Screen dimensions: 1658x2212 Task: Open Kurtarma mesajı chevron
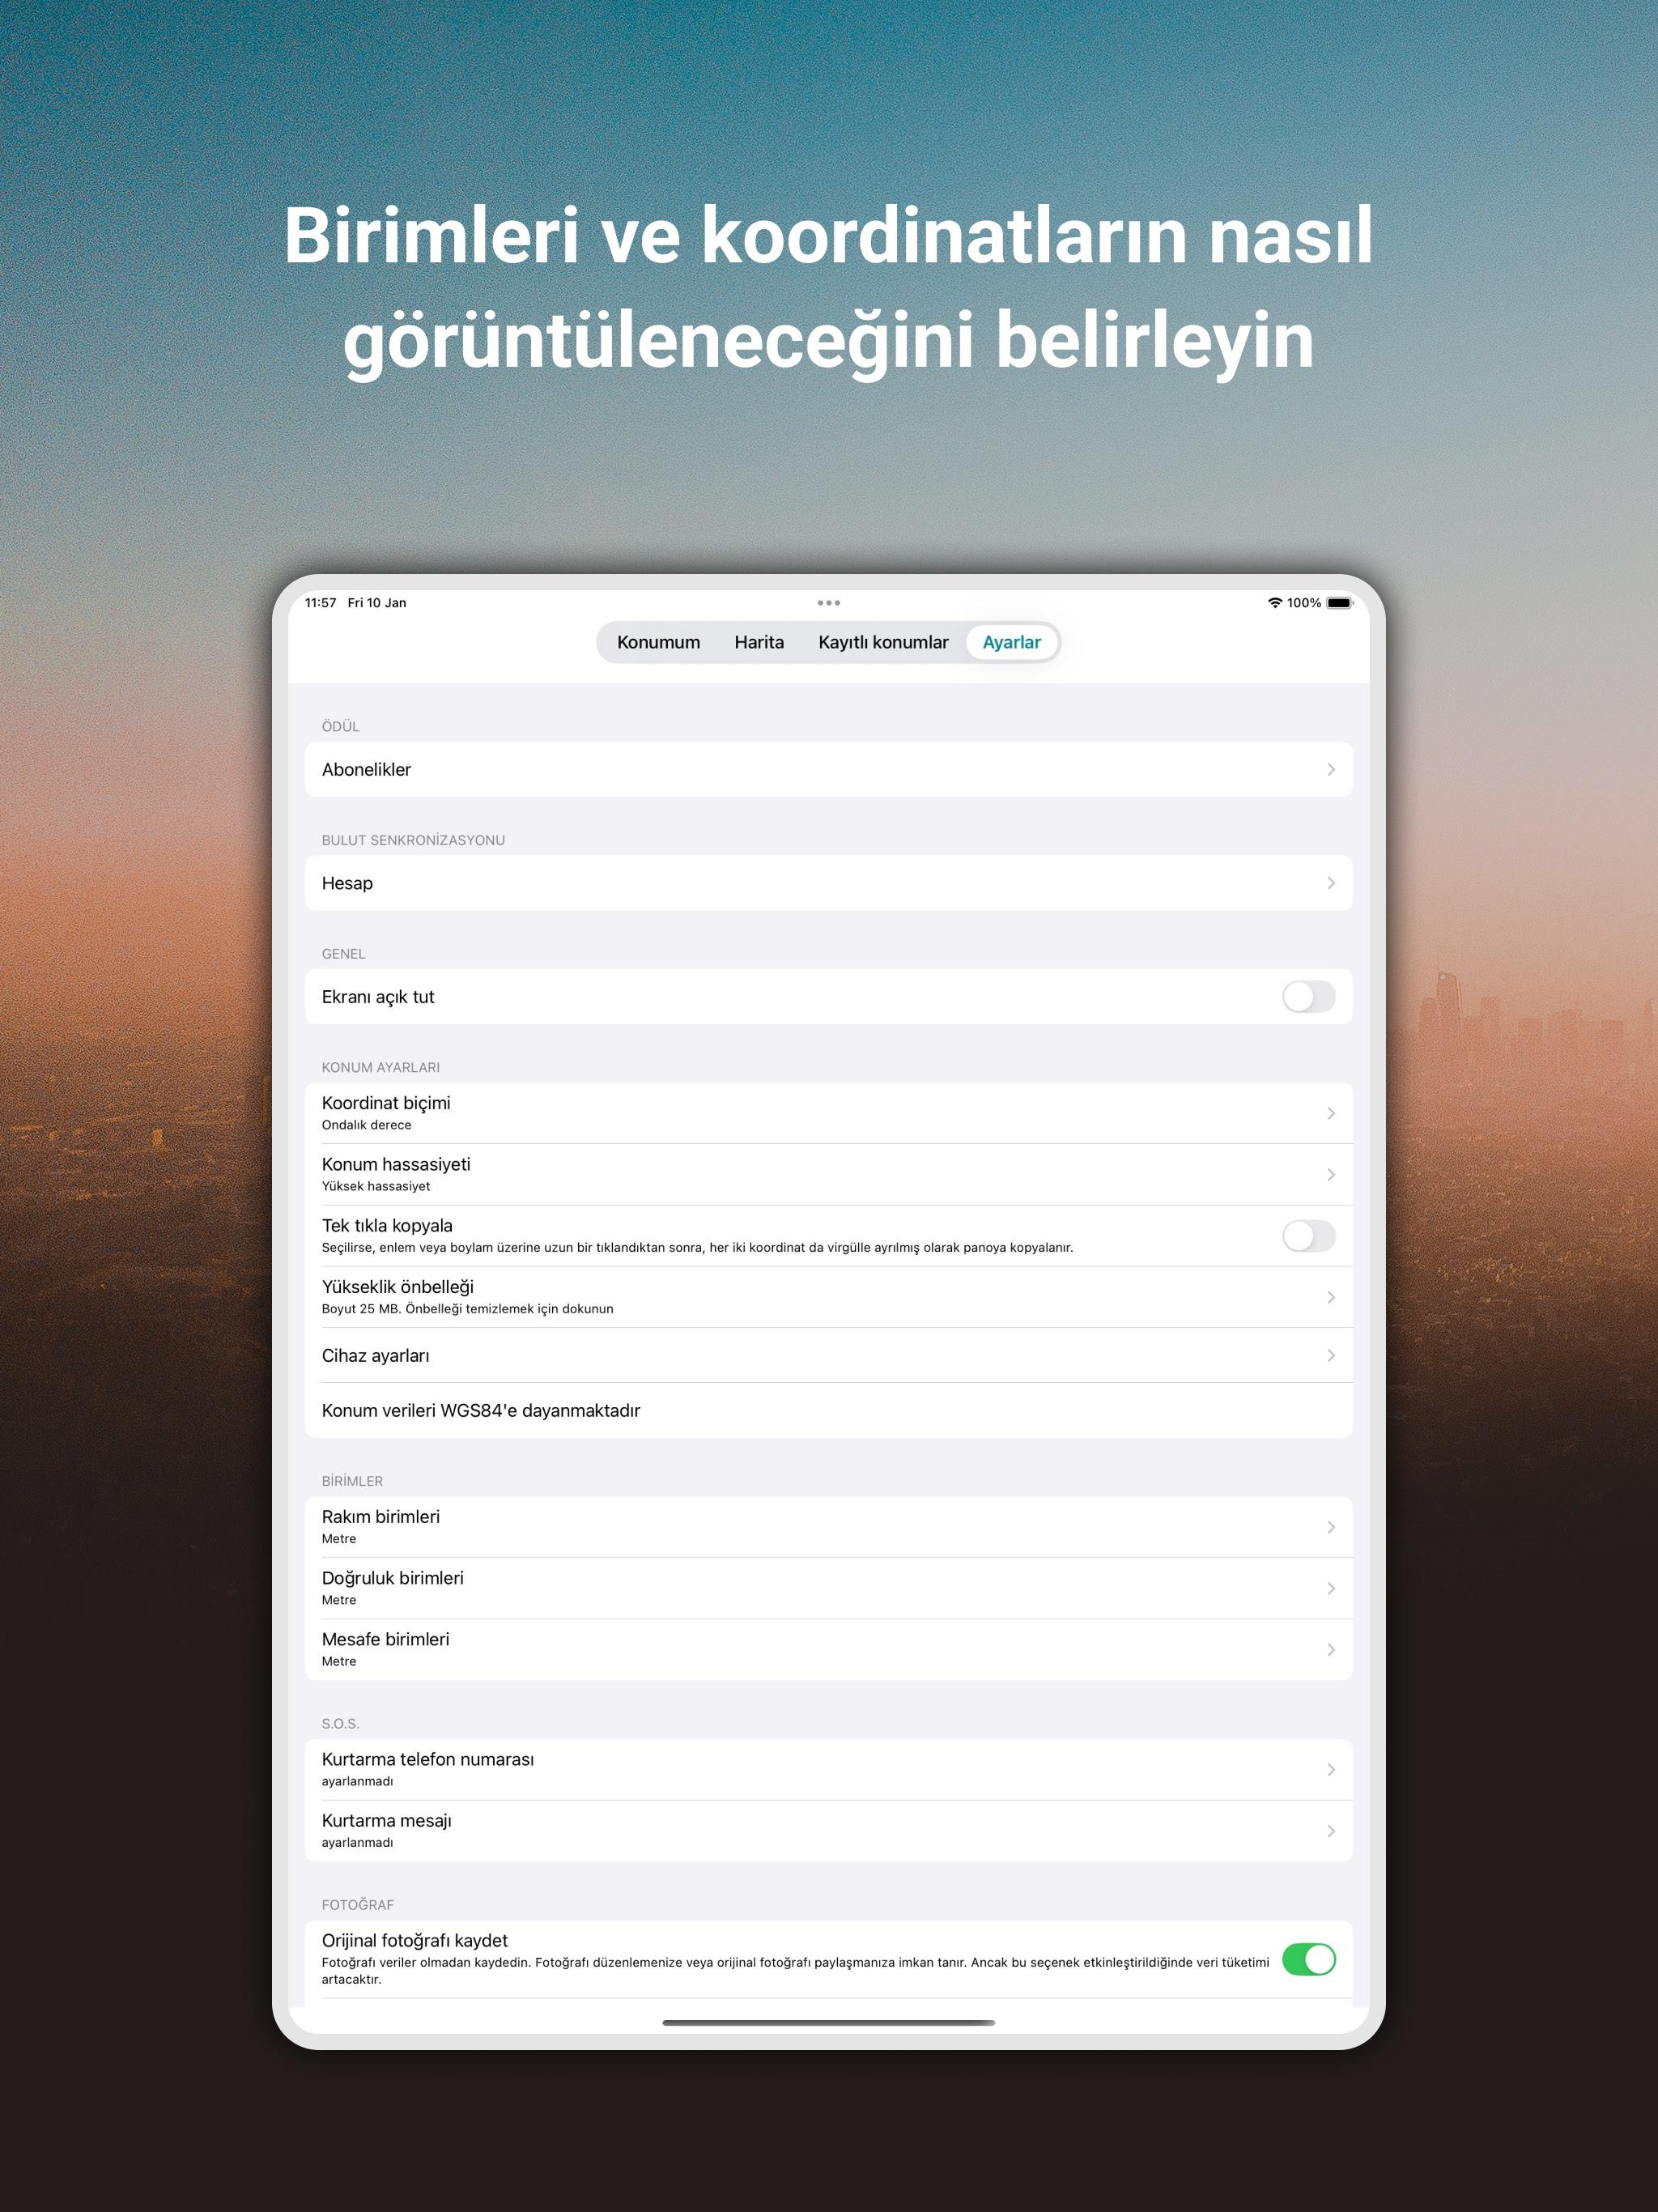click(1330, 1831)
